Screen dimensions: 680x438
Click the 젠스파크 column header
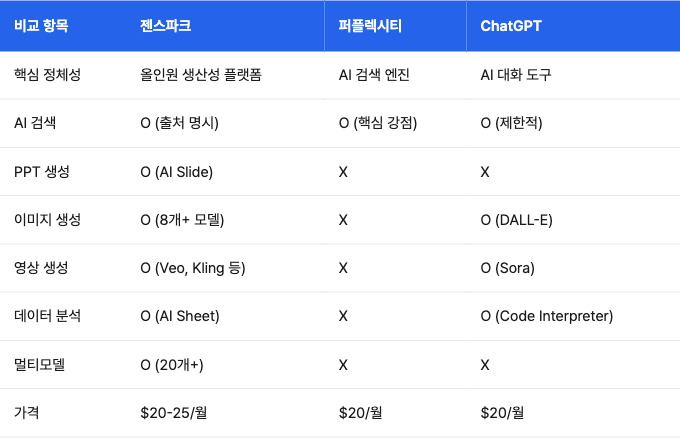pos(165,26)
